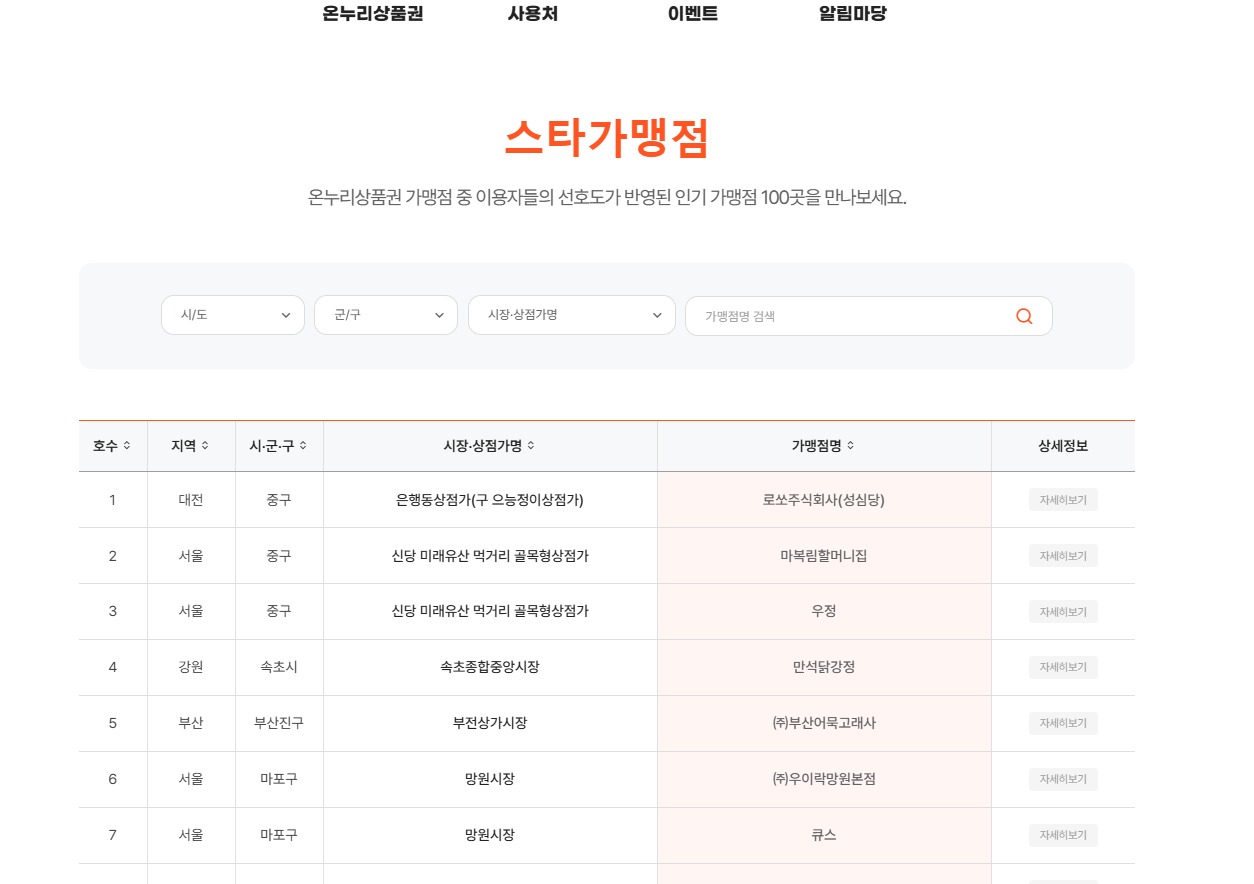Click the search magnifier icon
The width and height of the screenshot is (1254, 884).
(x=1023, y=315)
